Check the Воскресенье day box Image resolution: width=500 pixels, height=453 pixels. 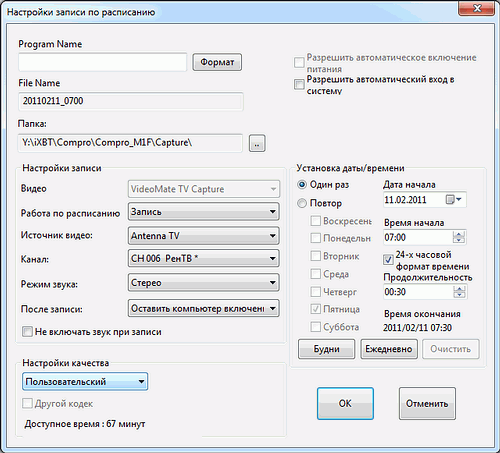pos(315,221)
